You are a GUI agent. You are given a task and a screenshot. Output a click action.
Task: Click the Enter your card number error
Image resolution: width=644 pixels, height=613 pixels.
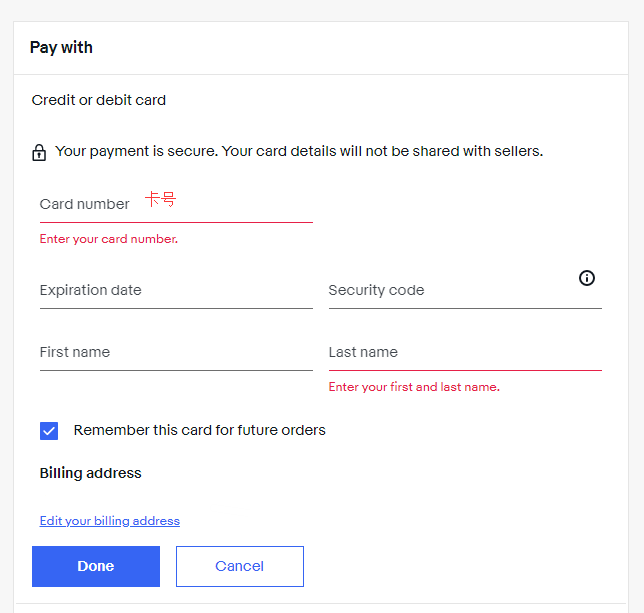(x=109, y=239)
